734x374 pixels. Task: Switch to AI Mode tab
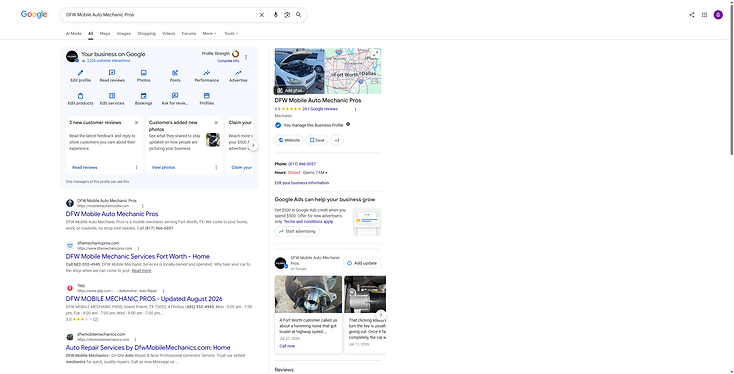73,34
